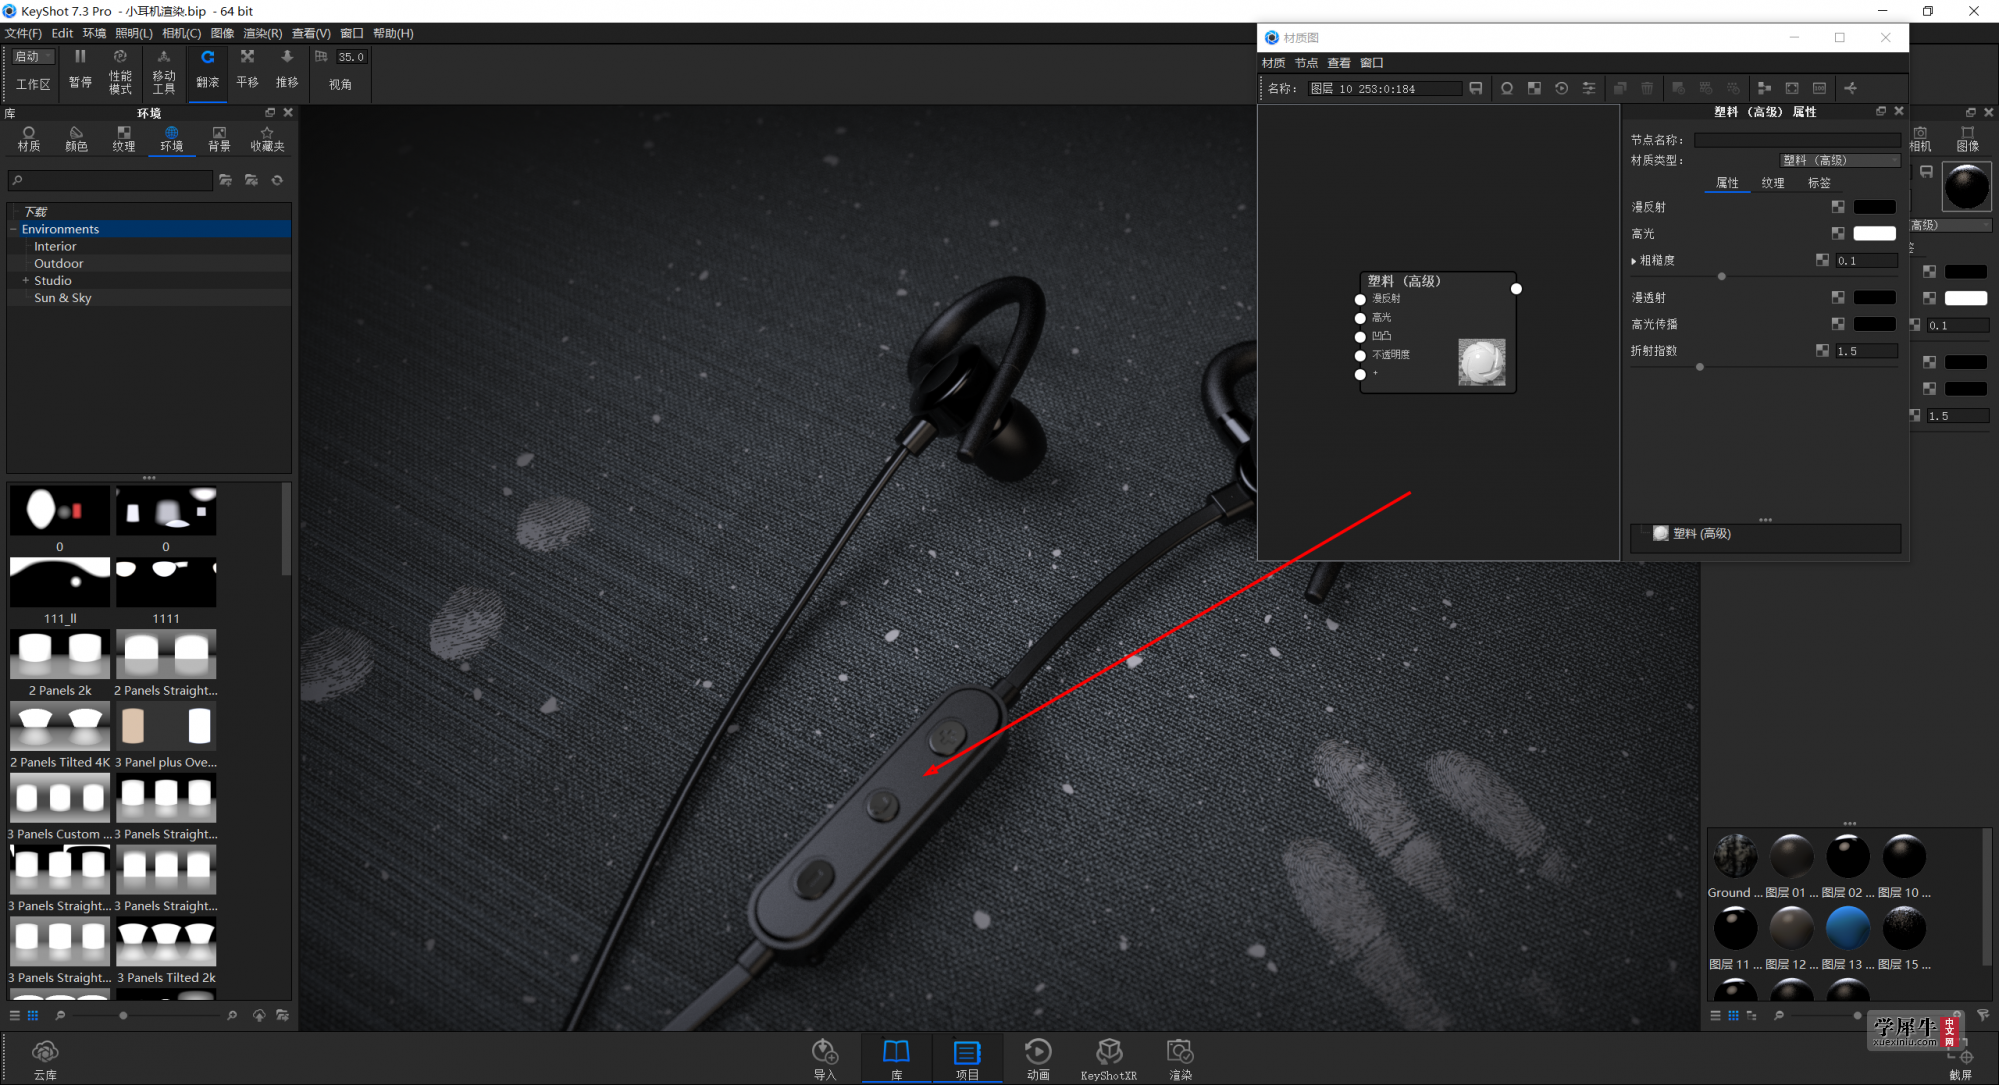The width and height of the screenshot is (1999, 1085).
Task: Select the Outdoor folder
Action: pyautogui.click(x=58, y=263)
